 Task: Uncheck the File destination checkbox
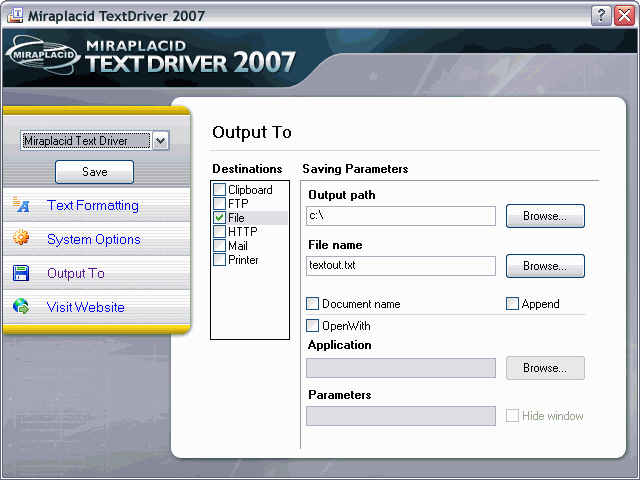tap(220, 218)
